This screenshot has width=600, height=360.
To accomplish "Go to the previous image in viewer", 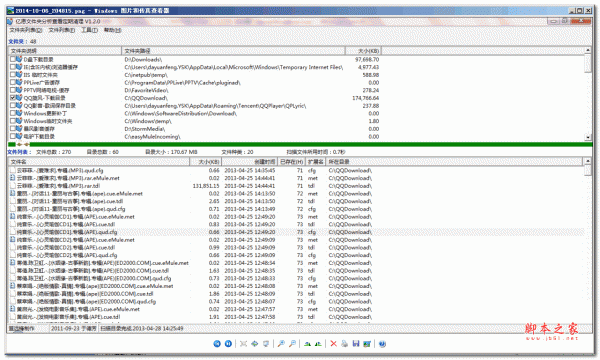I will [217, 344].
